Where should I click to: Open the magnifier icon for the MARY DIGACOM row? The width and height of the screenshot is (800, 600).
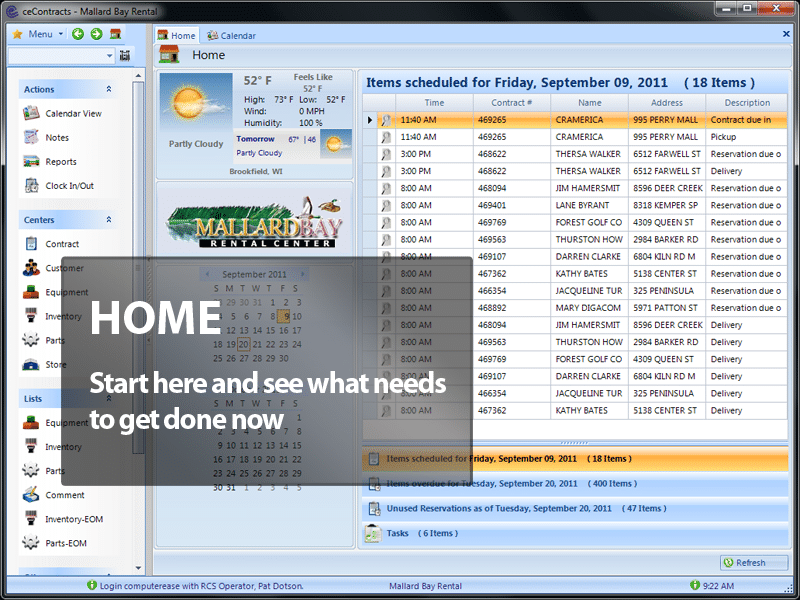[x=386, y=308]
